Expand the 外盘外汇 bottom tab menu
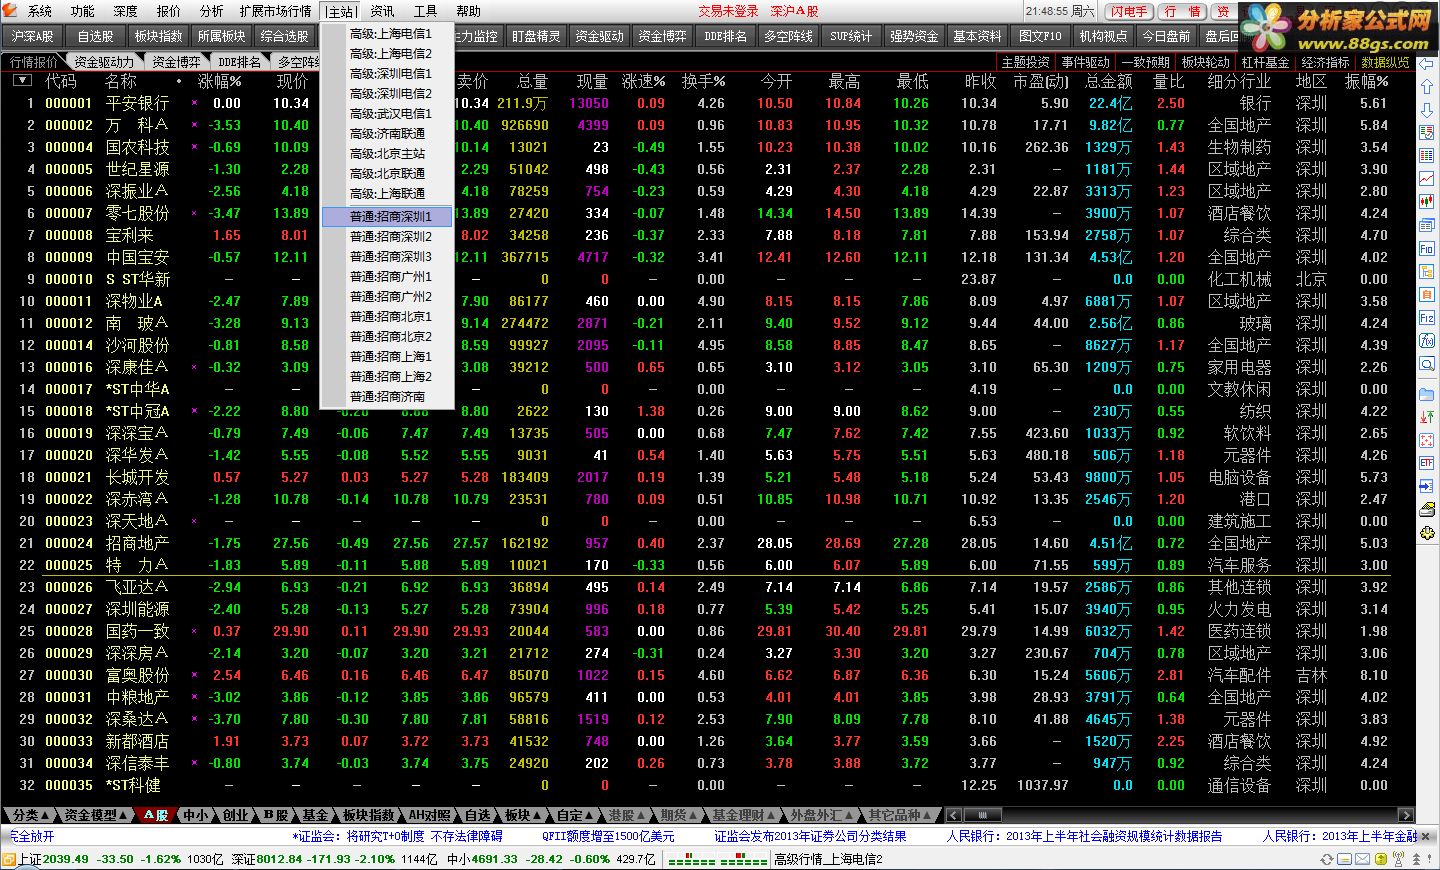This screenshot has width=1440, height=870. 824,814
